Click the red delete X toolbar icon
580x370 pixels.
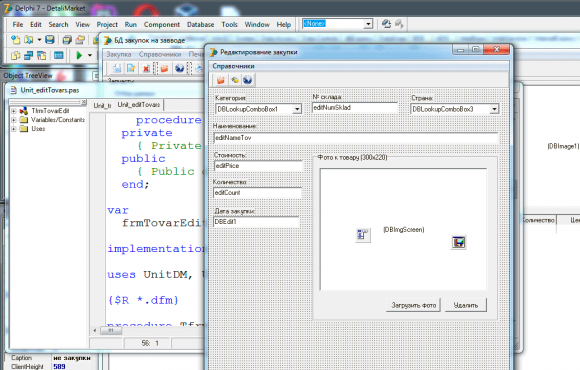tap(146, 69)
